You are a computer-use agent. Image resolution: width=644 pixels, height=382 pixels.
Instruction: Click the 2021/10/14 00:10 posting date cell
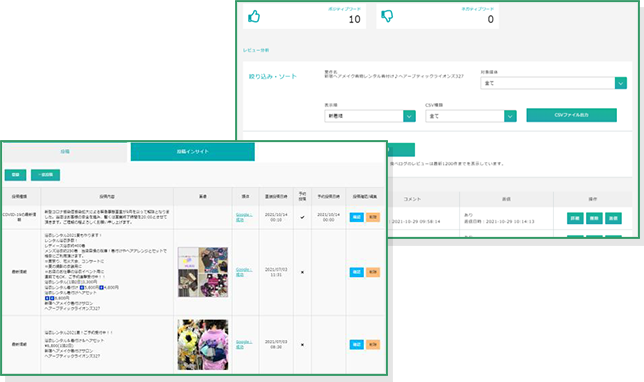tap(276, 217)
